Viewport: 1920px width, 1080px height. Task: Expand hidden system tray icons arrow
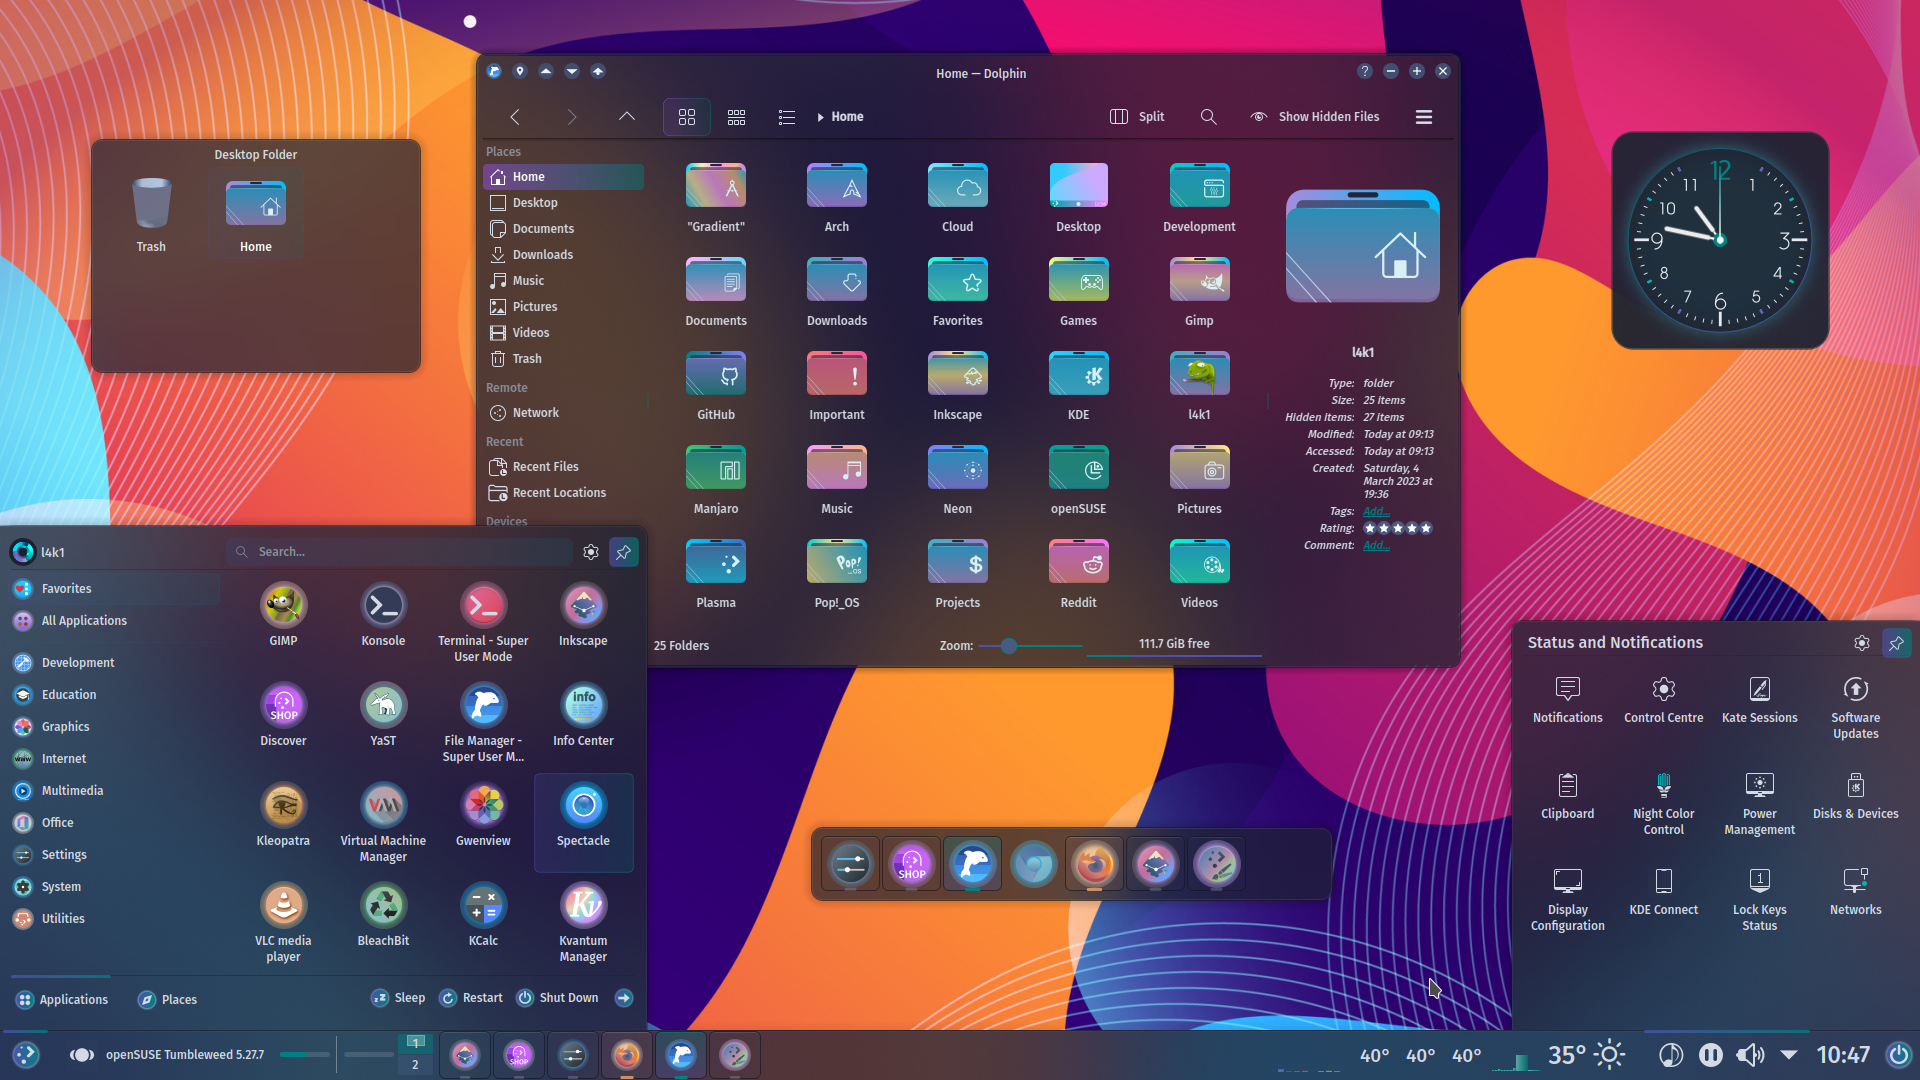click(1789, 1055)
